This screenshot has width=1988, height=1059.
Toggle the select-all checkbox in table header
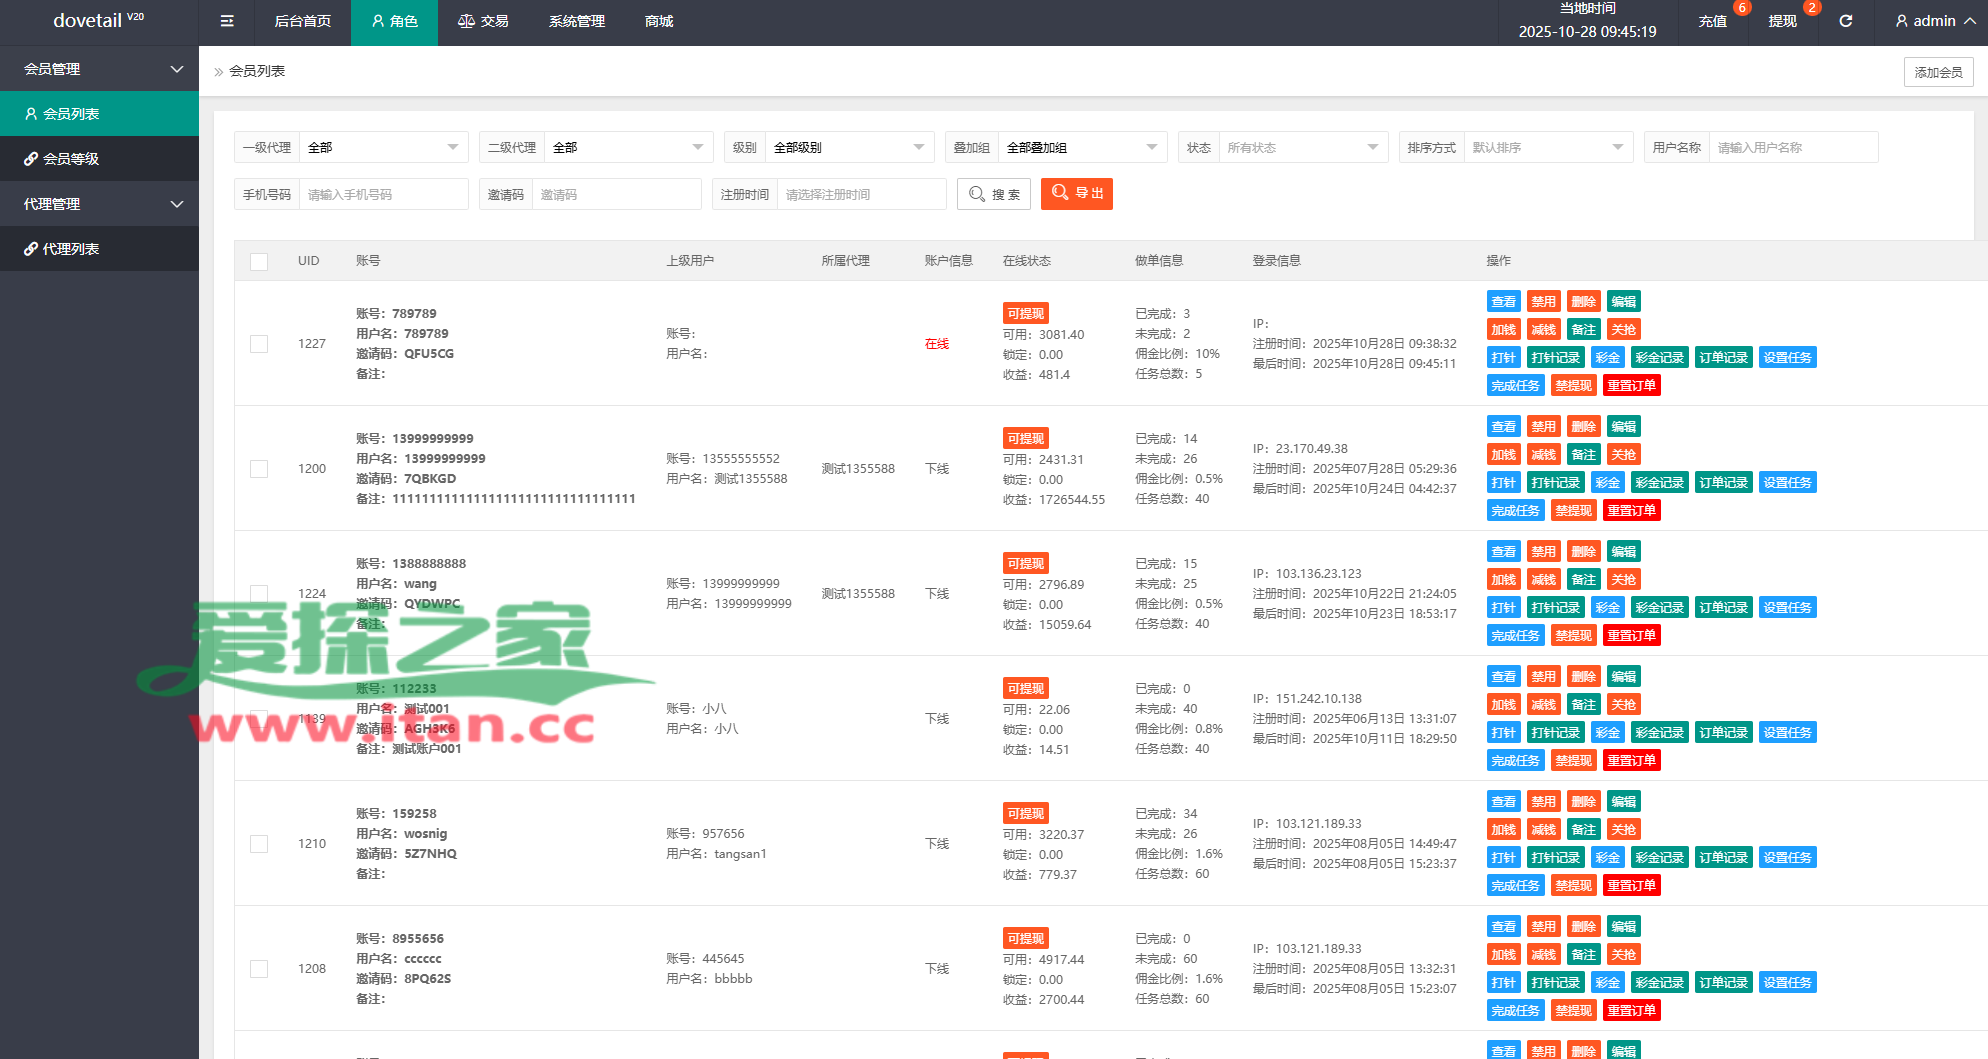point(259,262)
